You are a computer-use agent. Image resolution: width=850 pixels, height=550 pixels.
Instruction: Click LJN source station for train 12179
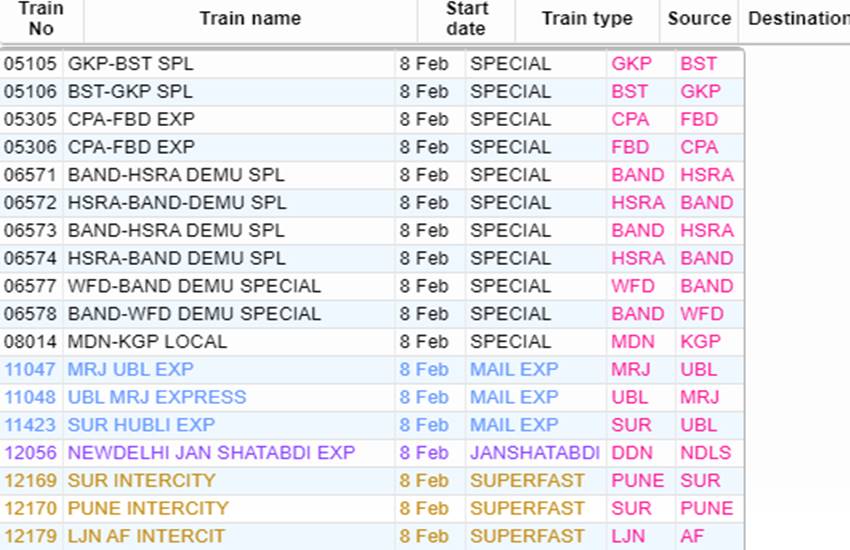pyautogui.click(x=628, y=536)
